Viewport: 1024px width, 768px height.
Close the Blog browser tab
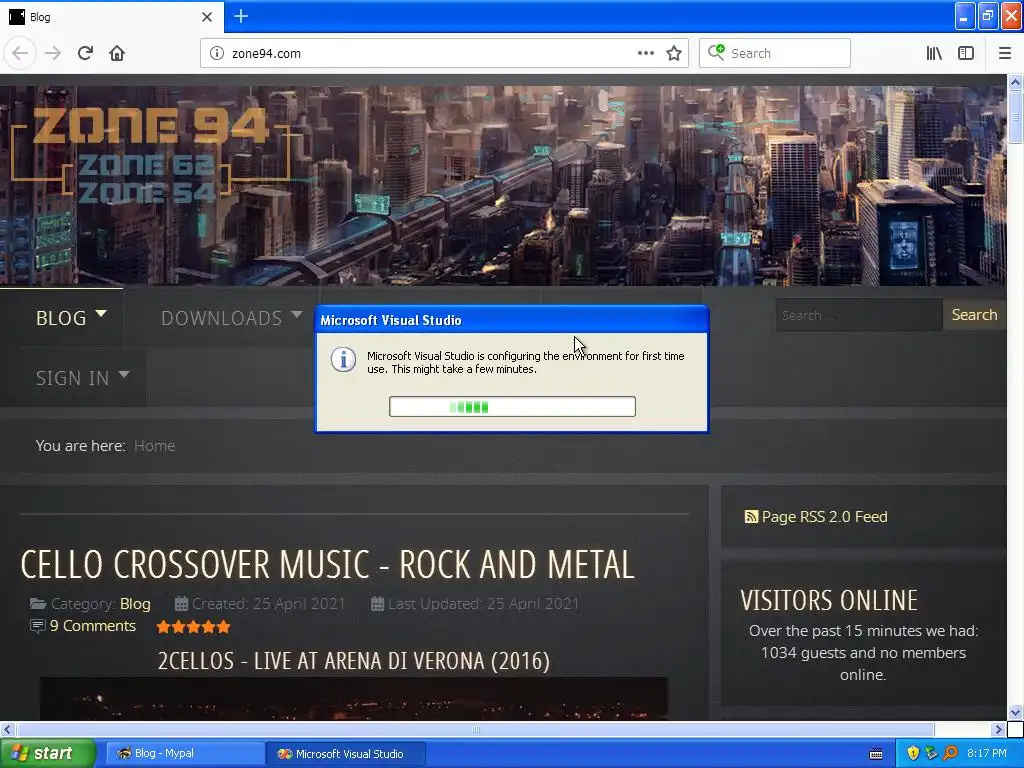click(207, 17)
